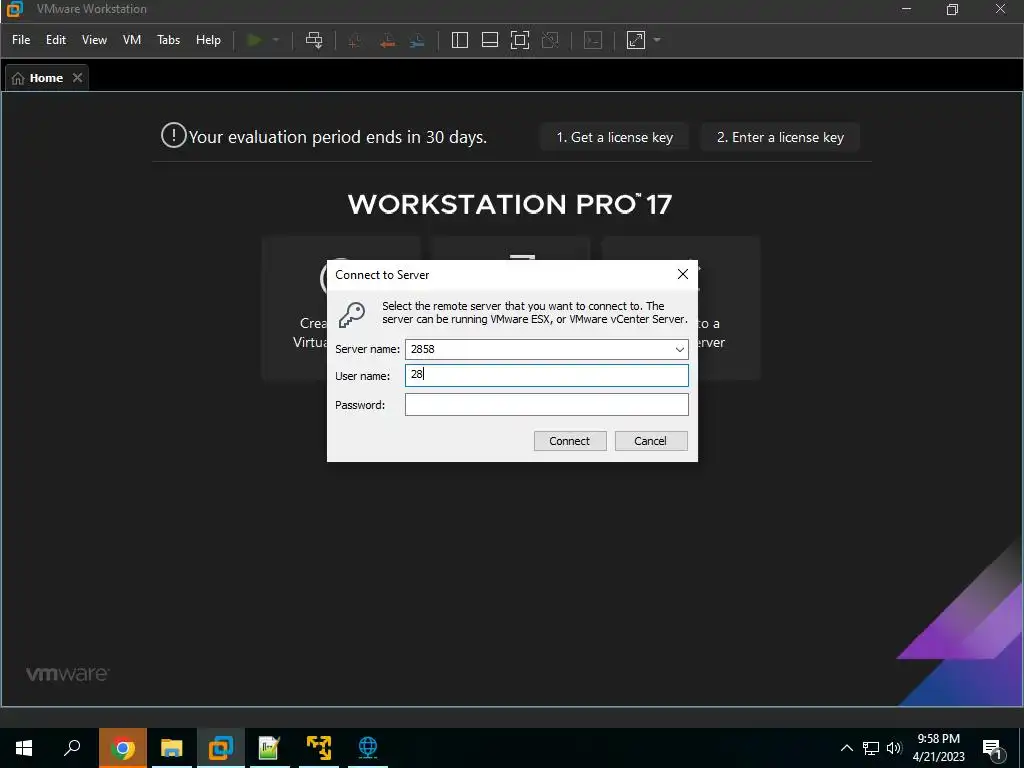The height and width of the screenshot is (768, 1024).
Task: Open the View menu
Action: [x=94, y=40]
